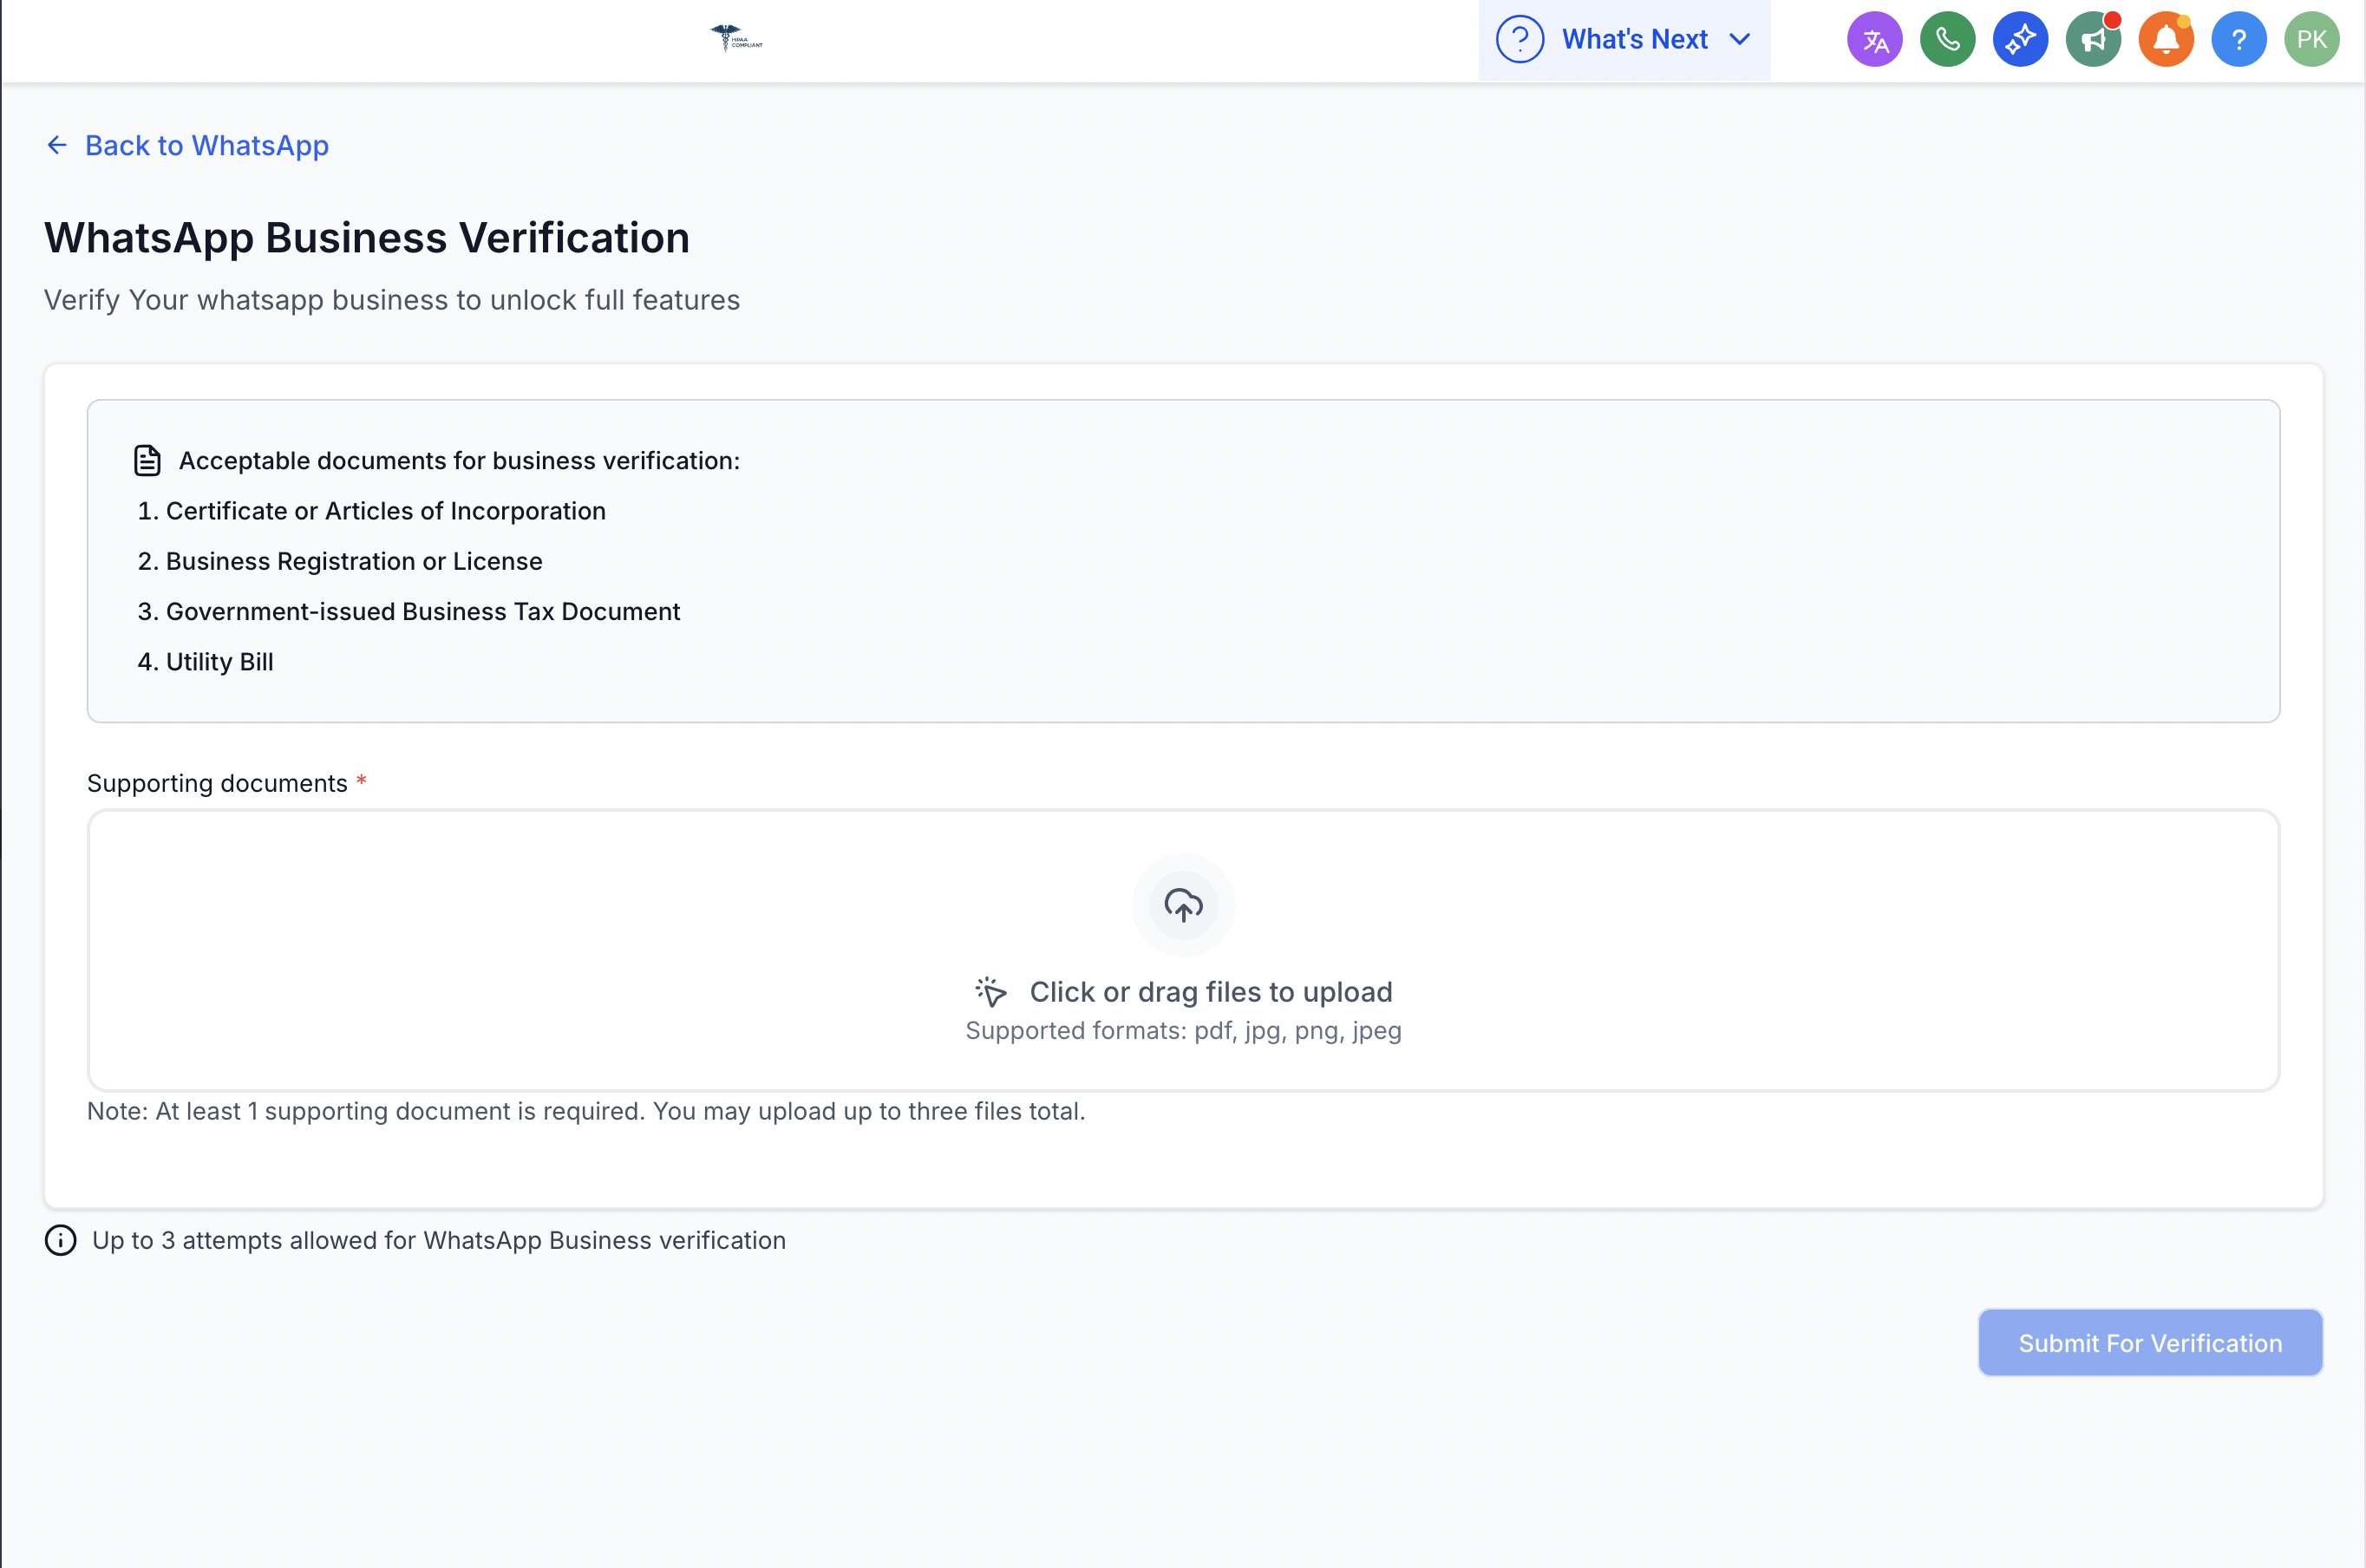2366x1568 pixels.
Task: Click the back arrow icon
Action: tap(57, 146)
